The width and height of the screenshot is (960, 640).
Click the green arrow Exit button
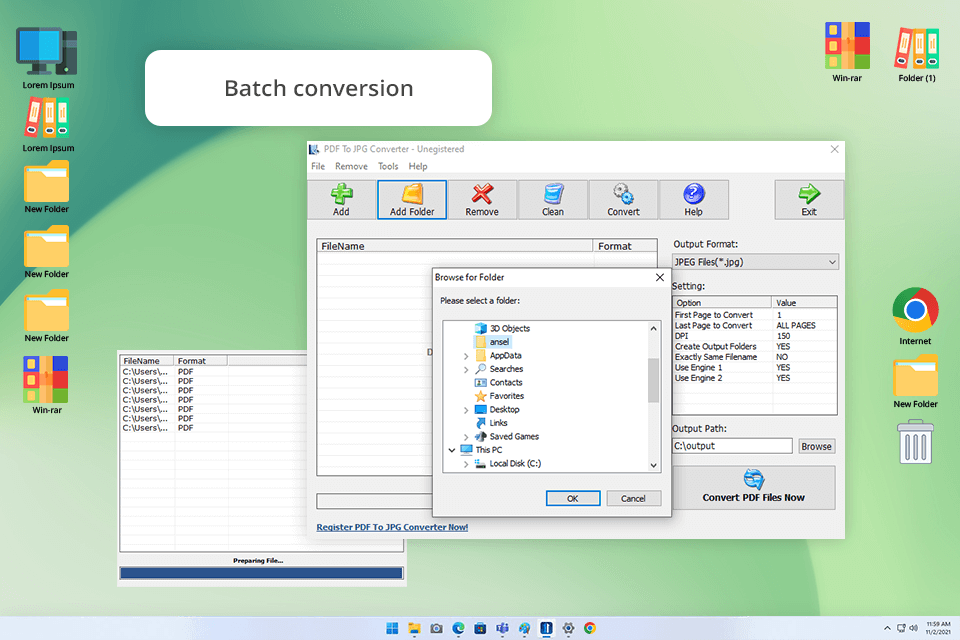click(x=809, y=200)
